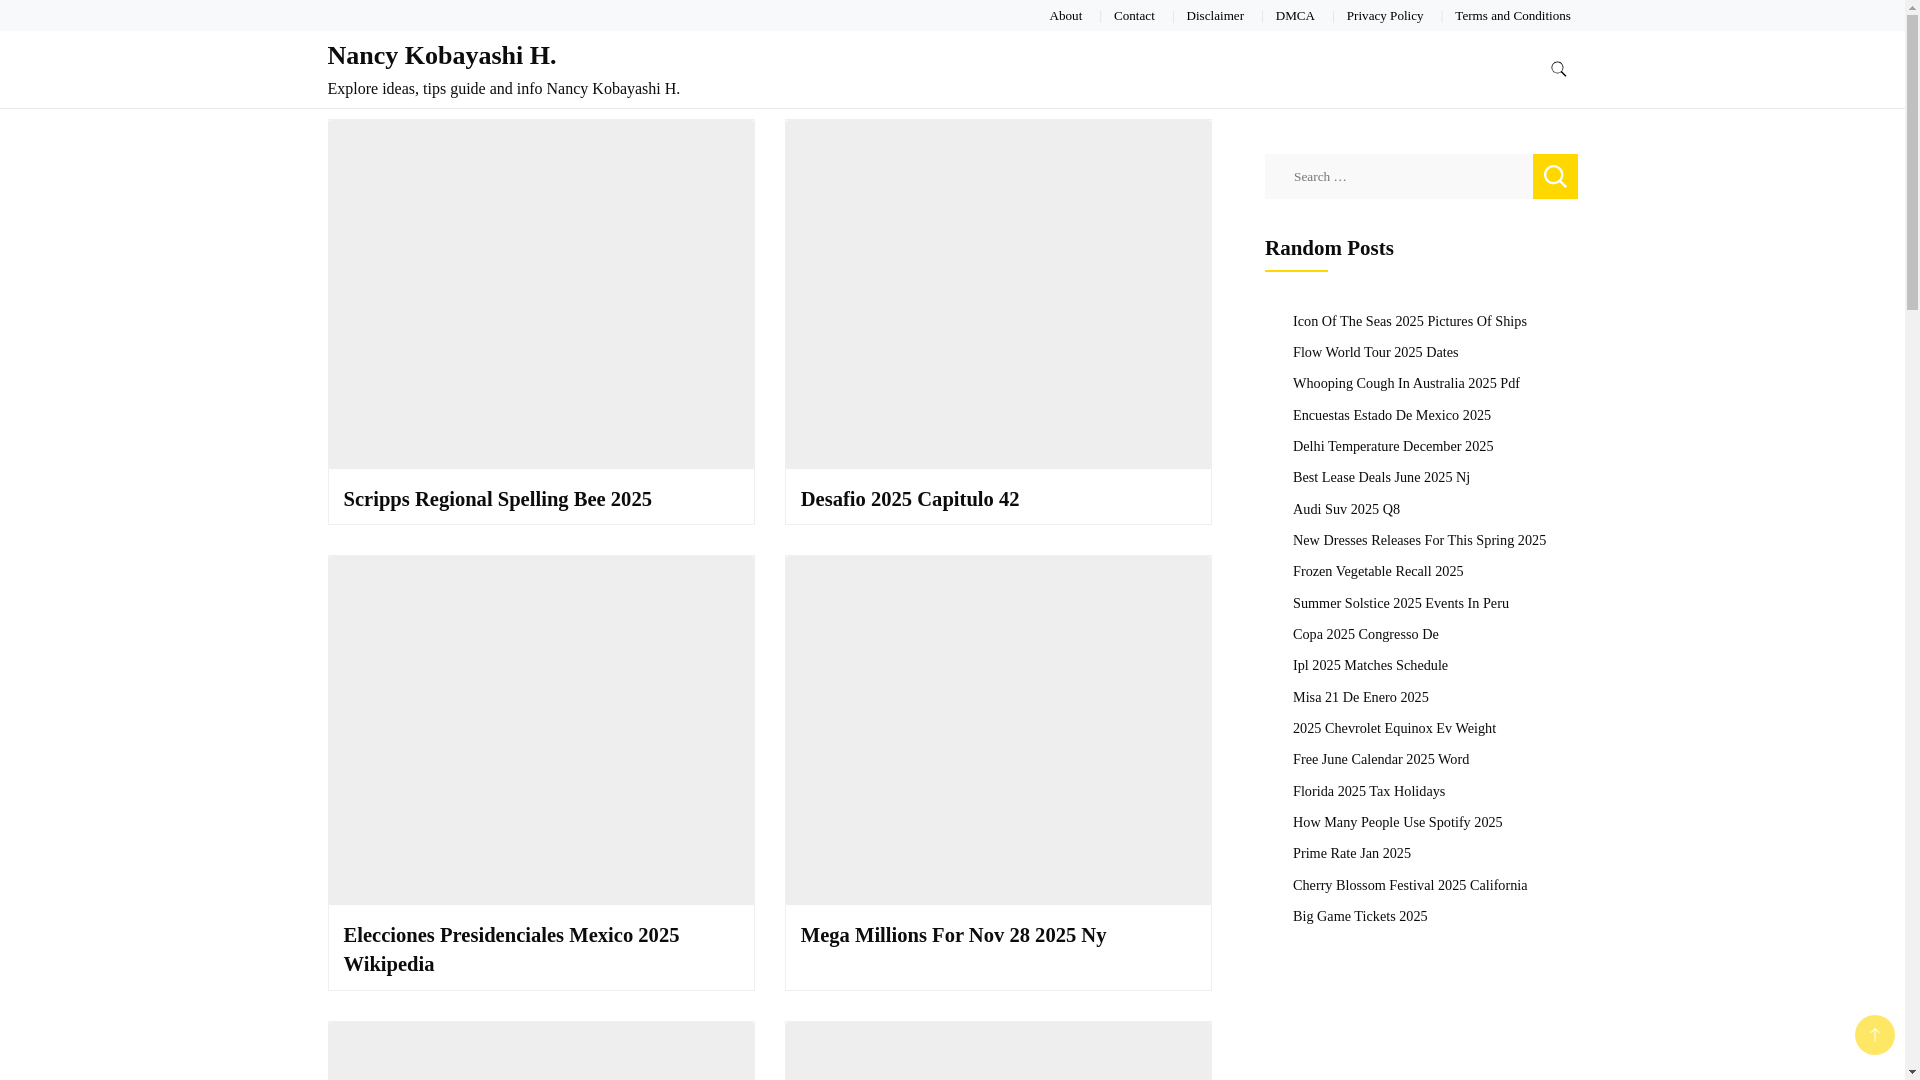This screenshot has width=1920, height=1080.
Task: Open Icon Of The Seas 2025 Pictures link
Action: (x=1409, y=321)
